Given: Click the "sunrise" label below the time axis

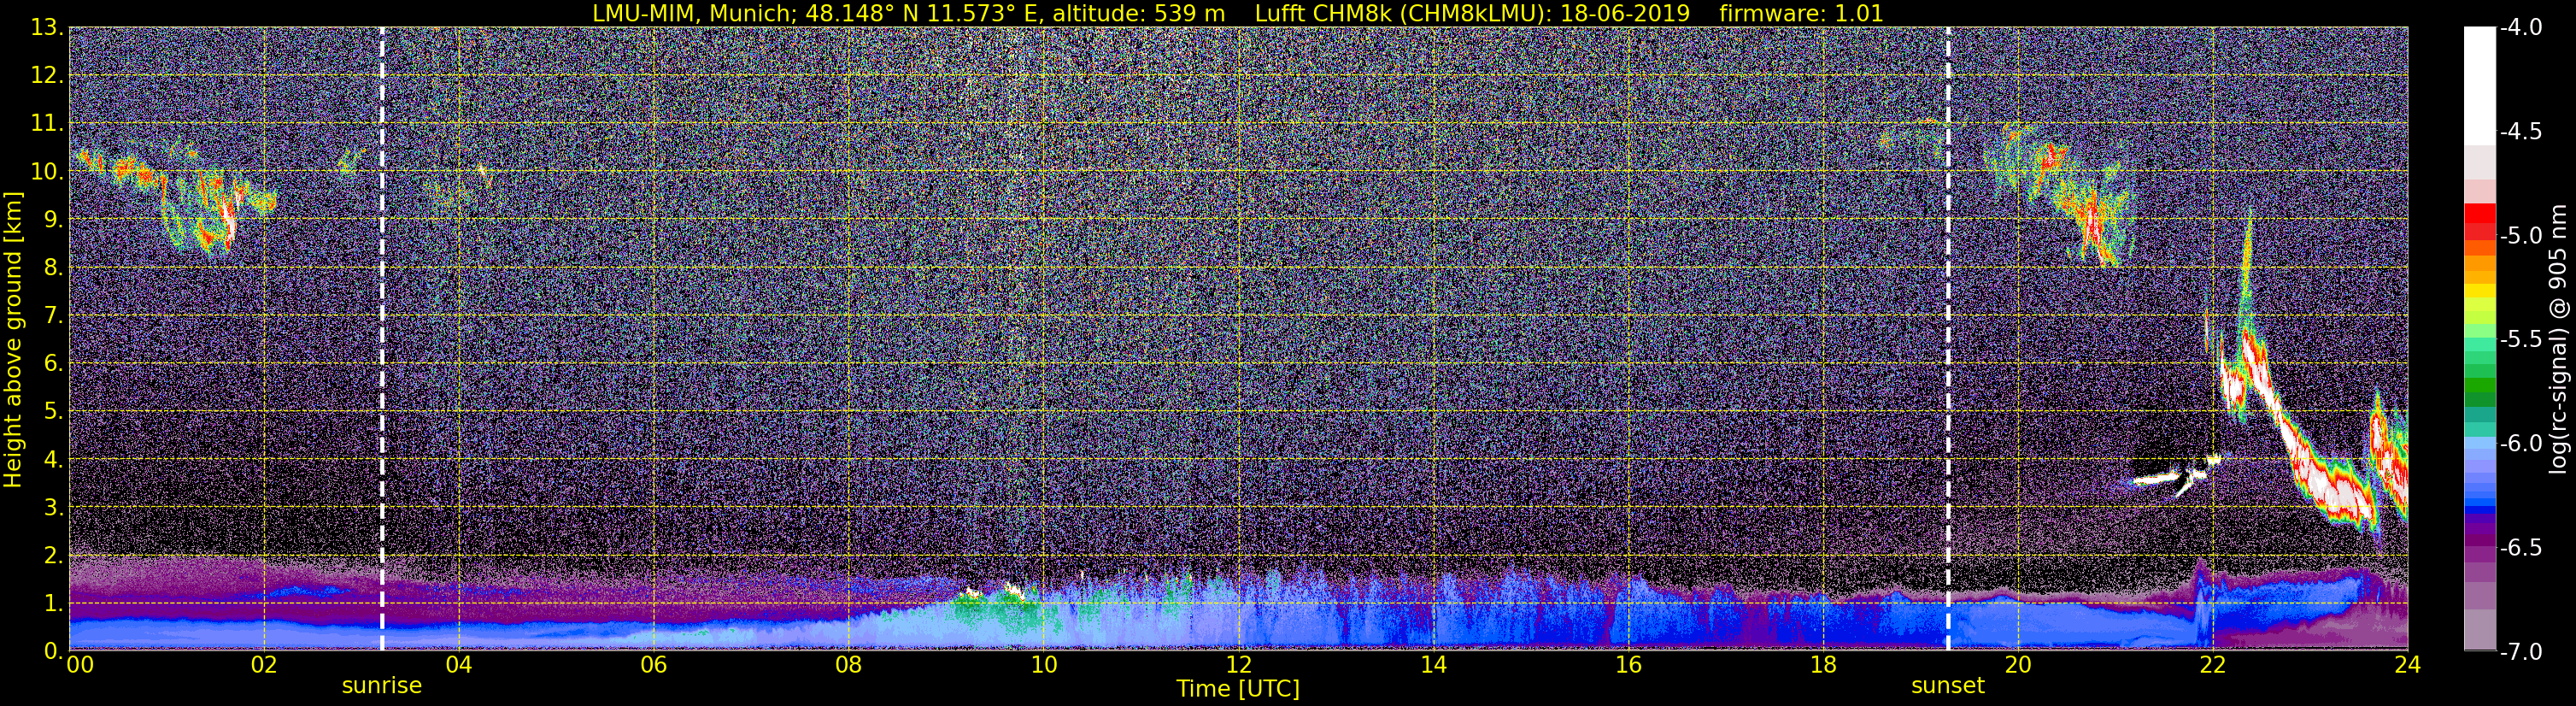Looking at the screenshot, I should [382, 686].
